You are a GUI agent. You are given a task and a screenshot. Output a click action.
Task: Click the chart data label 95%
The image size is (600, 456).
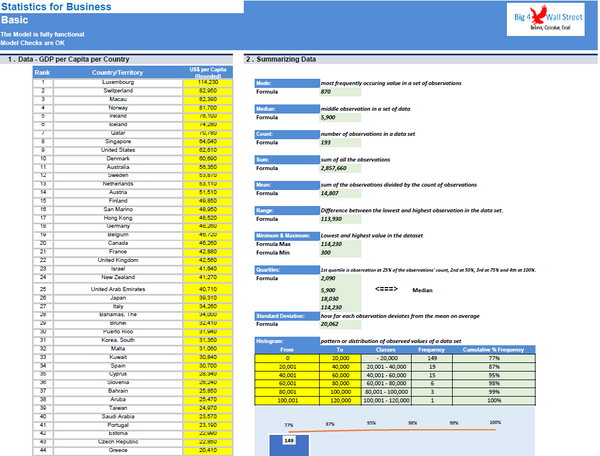pos(371,423)
